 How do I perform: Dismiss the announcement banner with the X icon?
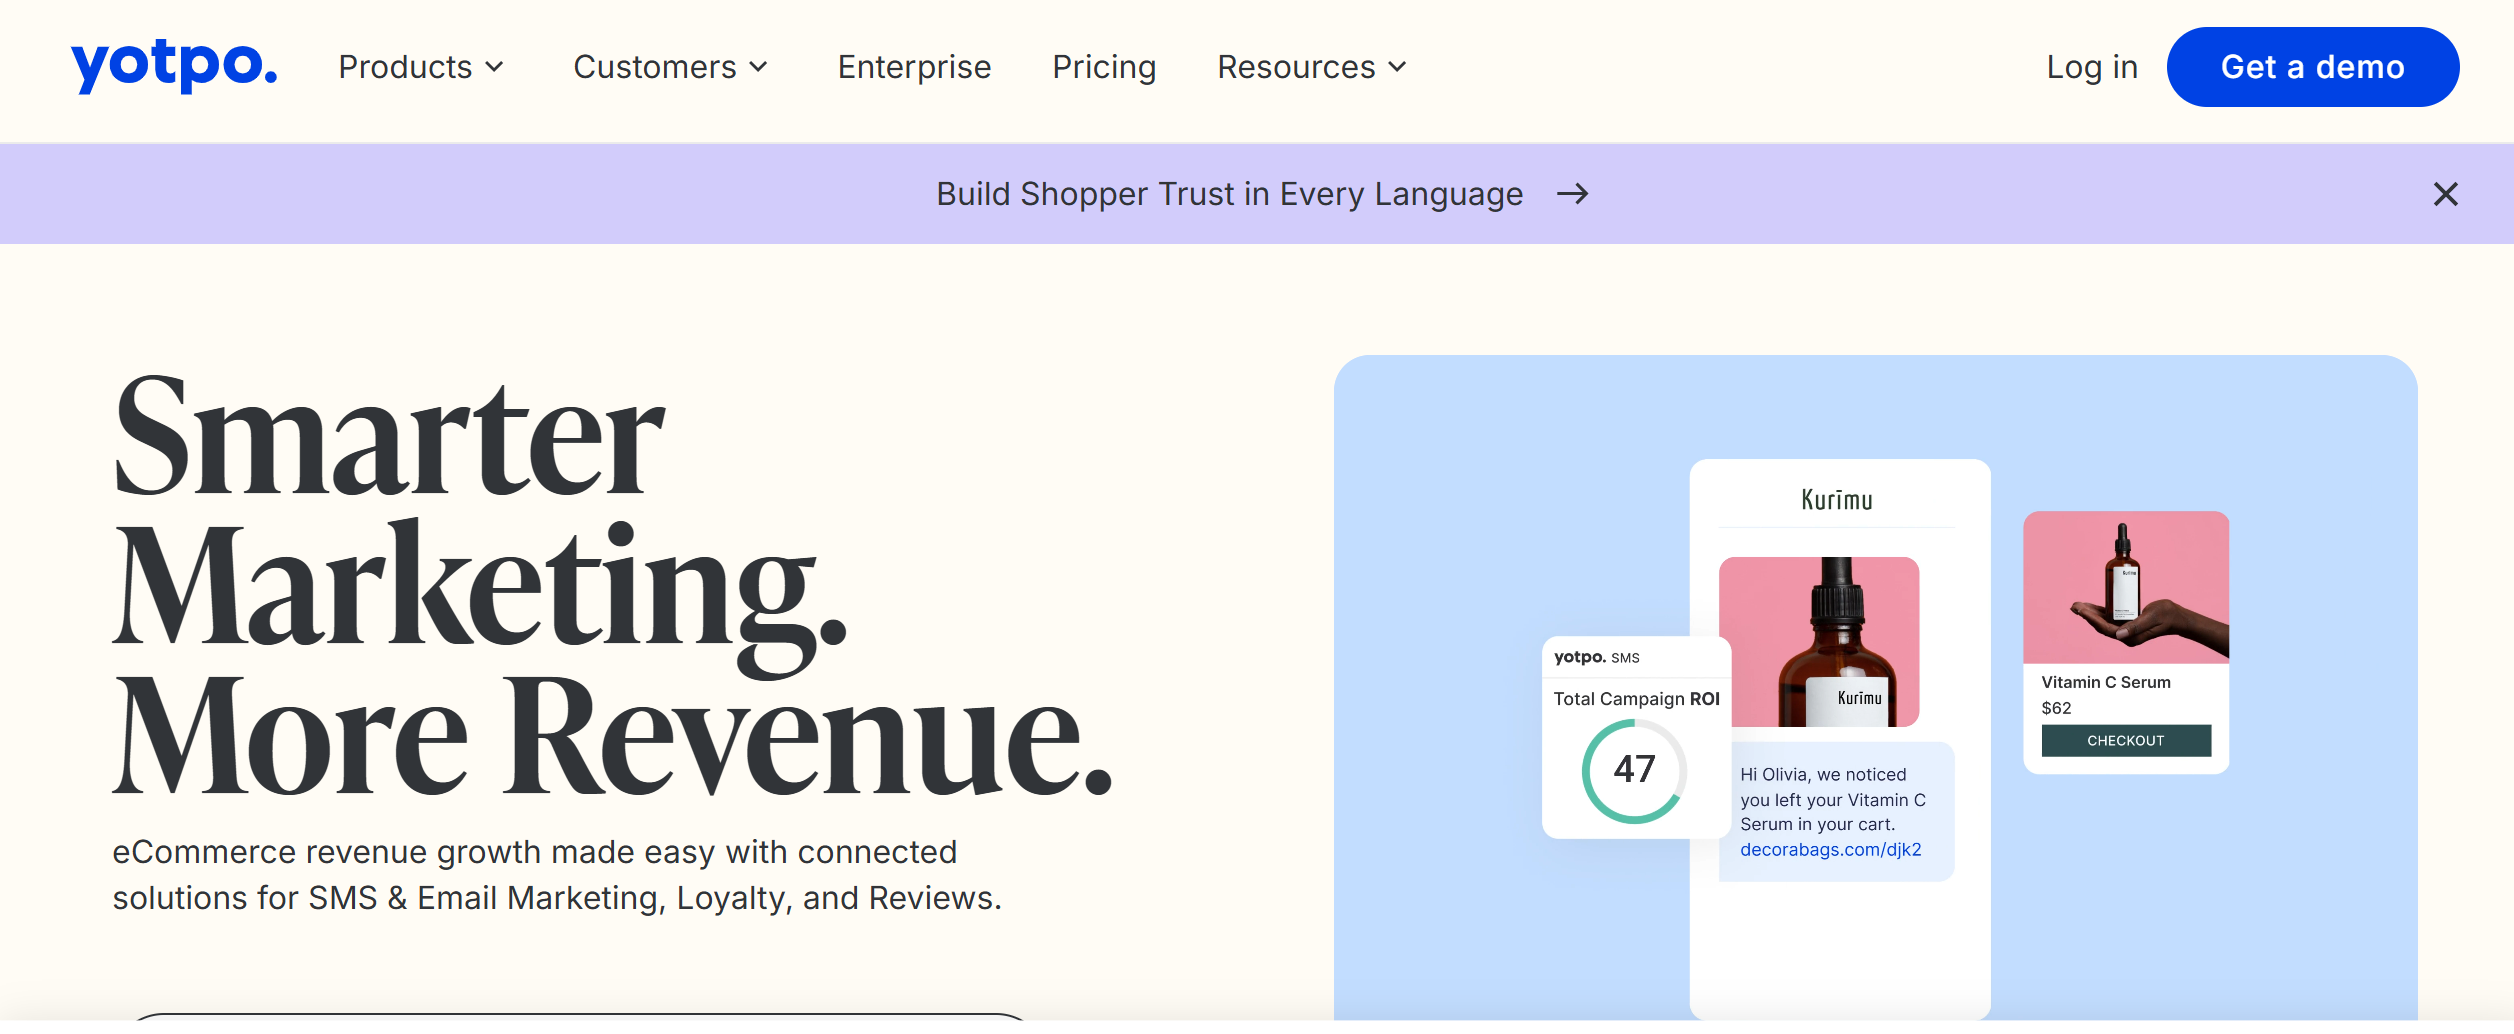(2445, 194)
